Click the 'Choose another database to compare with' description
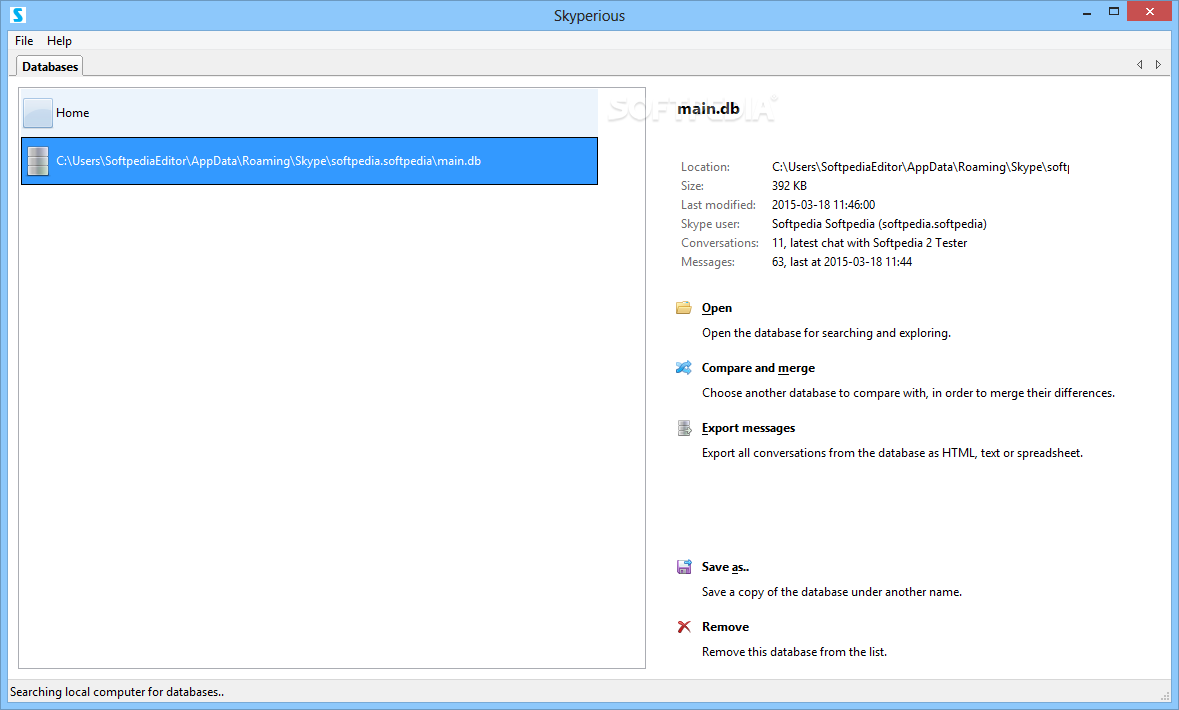The width and height of the screenshot is (1179, 710). tap(908, 393)
